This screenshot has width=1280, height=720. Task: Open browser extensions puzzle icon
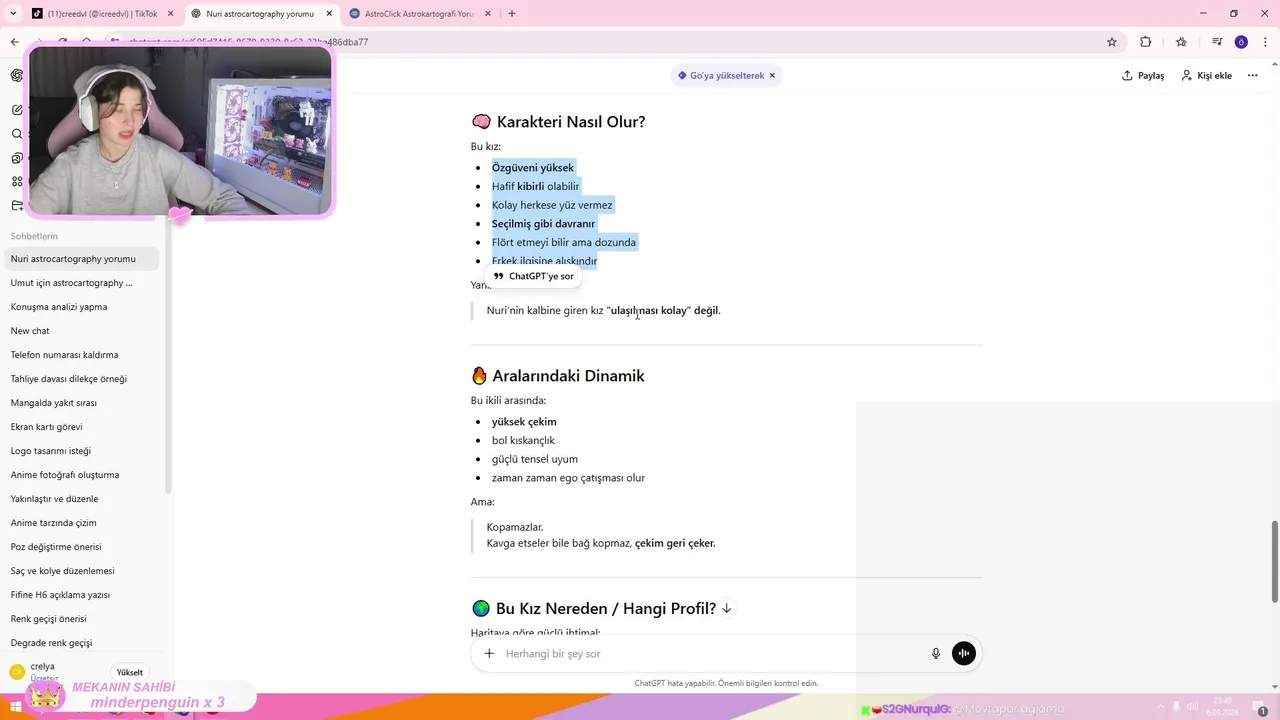tap(1145, 42)
